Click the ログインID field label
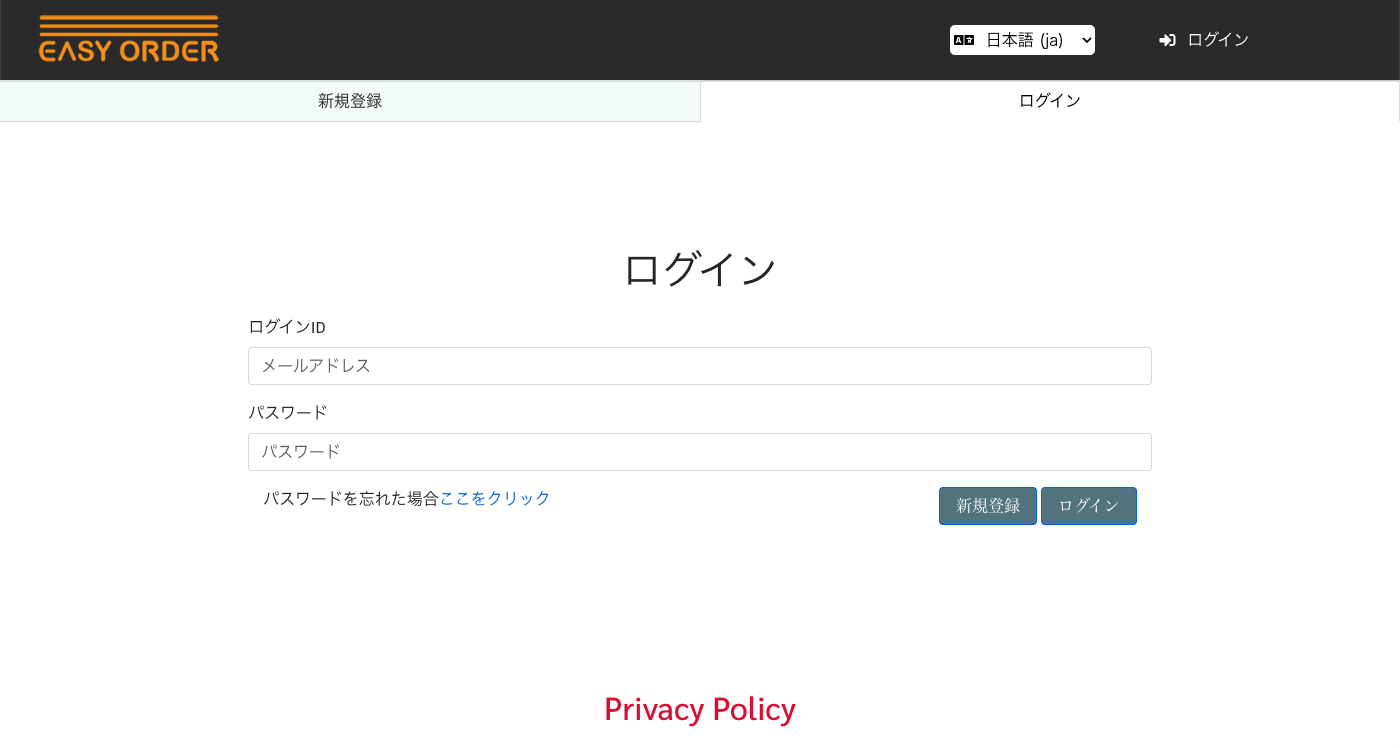 (x=287, y=327)
